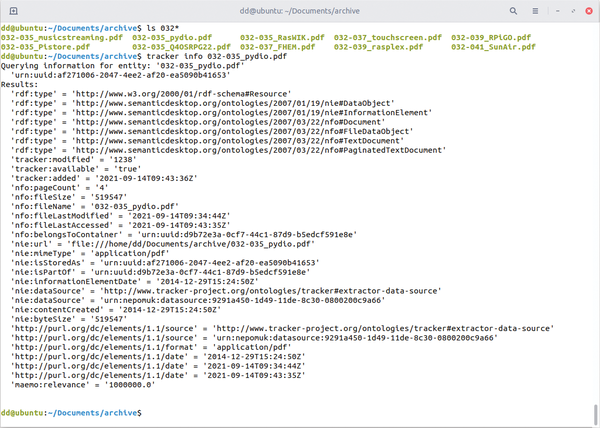Click the nie#InformationElement URL

(x=254, y=113)
